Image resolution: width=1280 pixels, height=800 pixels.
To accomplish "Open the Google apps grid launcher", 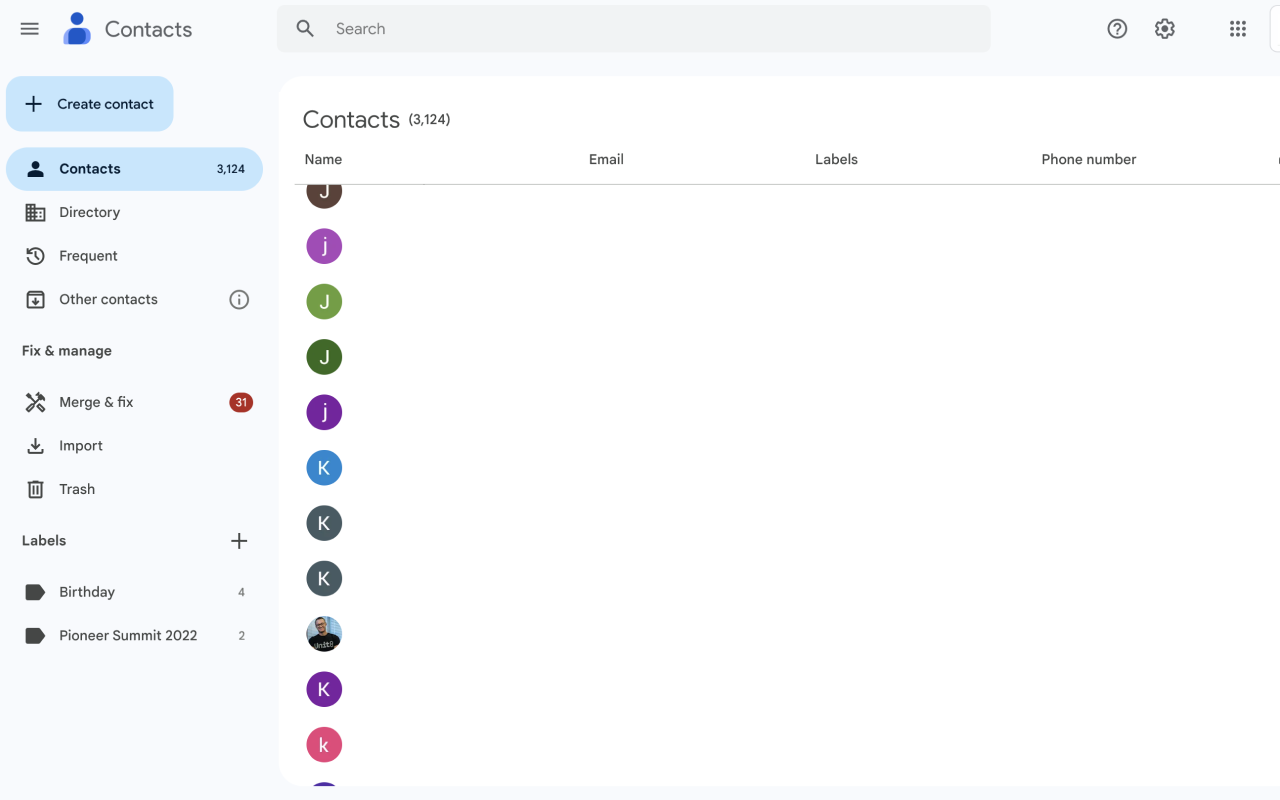I will click(1238, 29).
